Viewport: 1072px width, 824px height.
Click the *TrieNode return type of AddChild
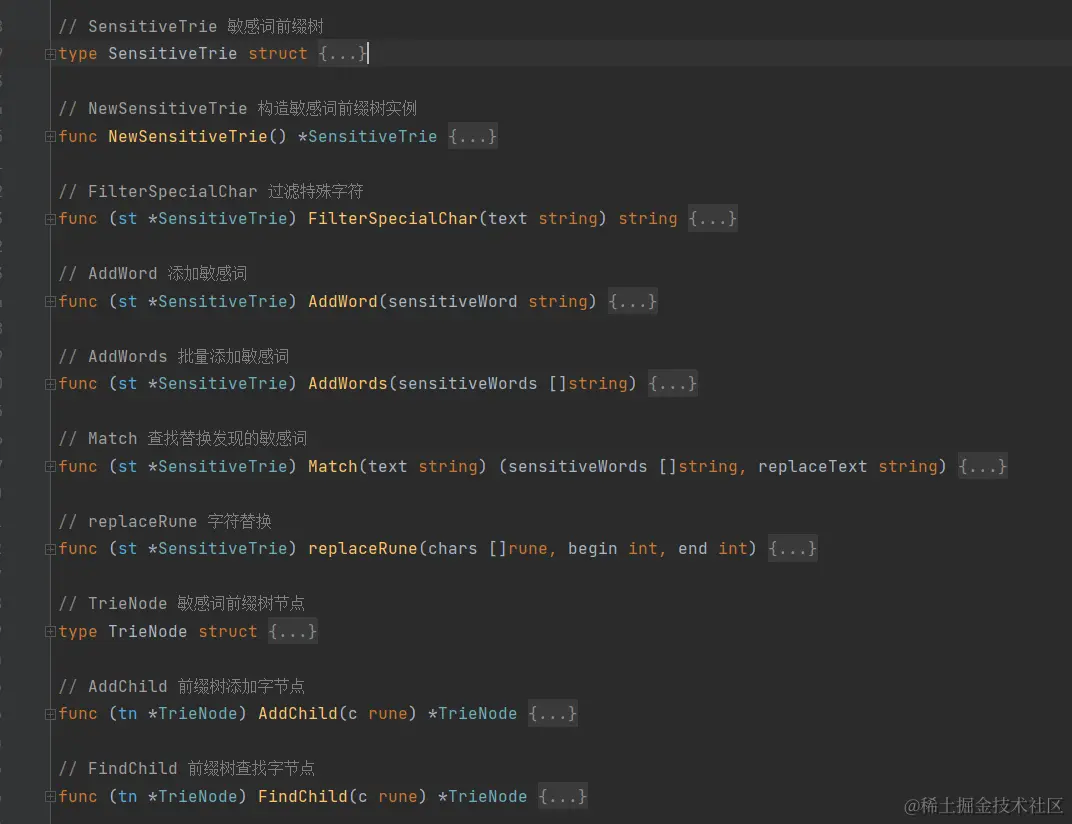point(472,713)
